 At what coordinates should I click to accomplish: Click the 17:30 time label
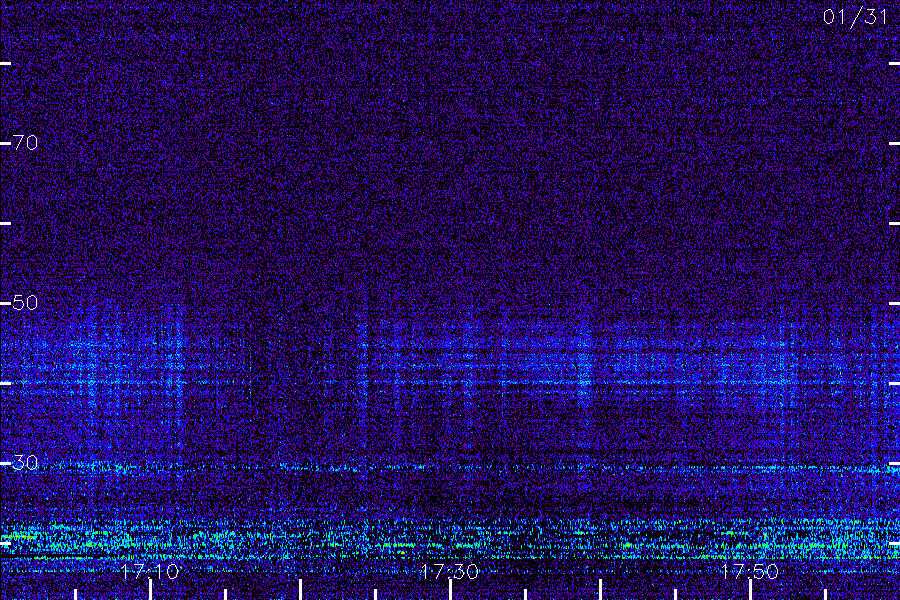(449, 571)
